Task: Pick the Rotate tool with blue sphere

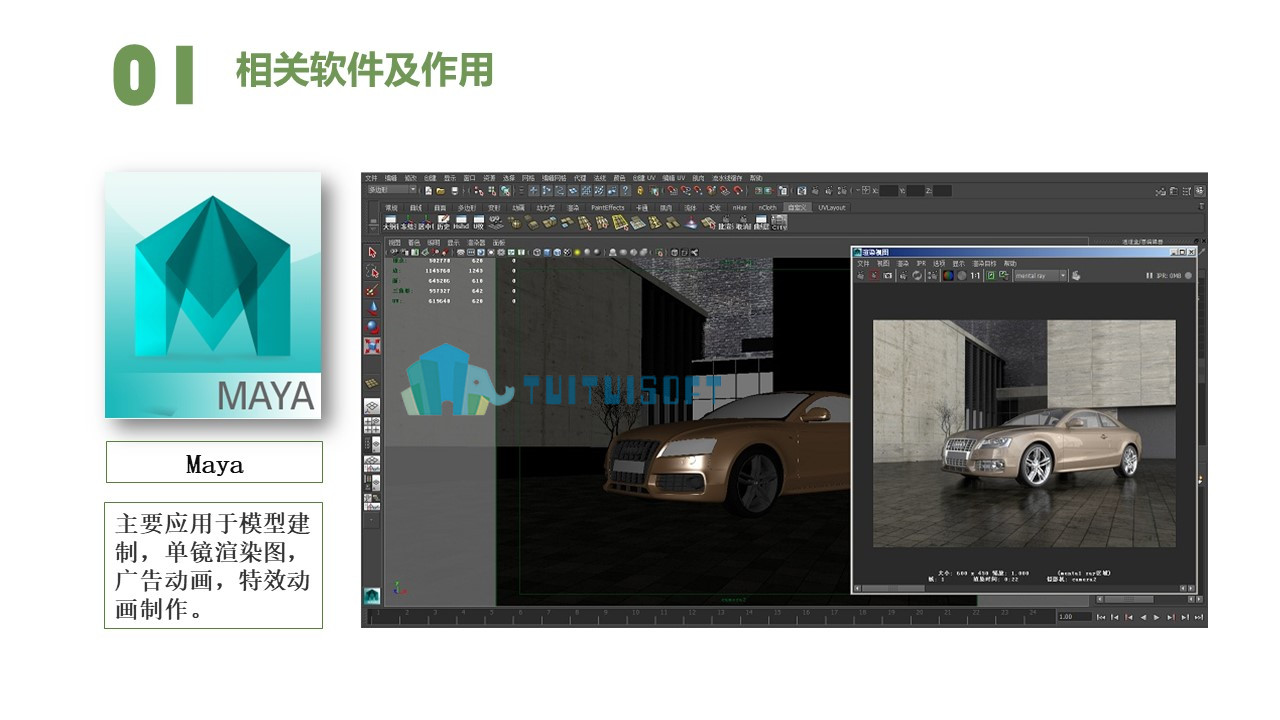Action: [x=372, y=327]
